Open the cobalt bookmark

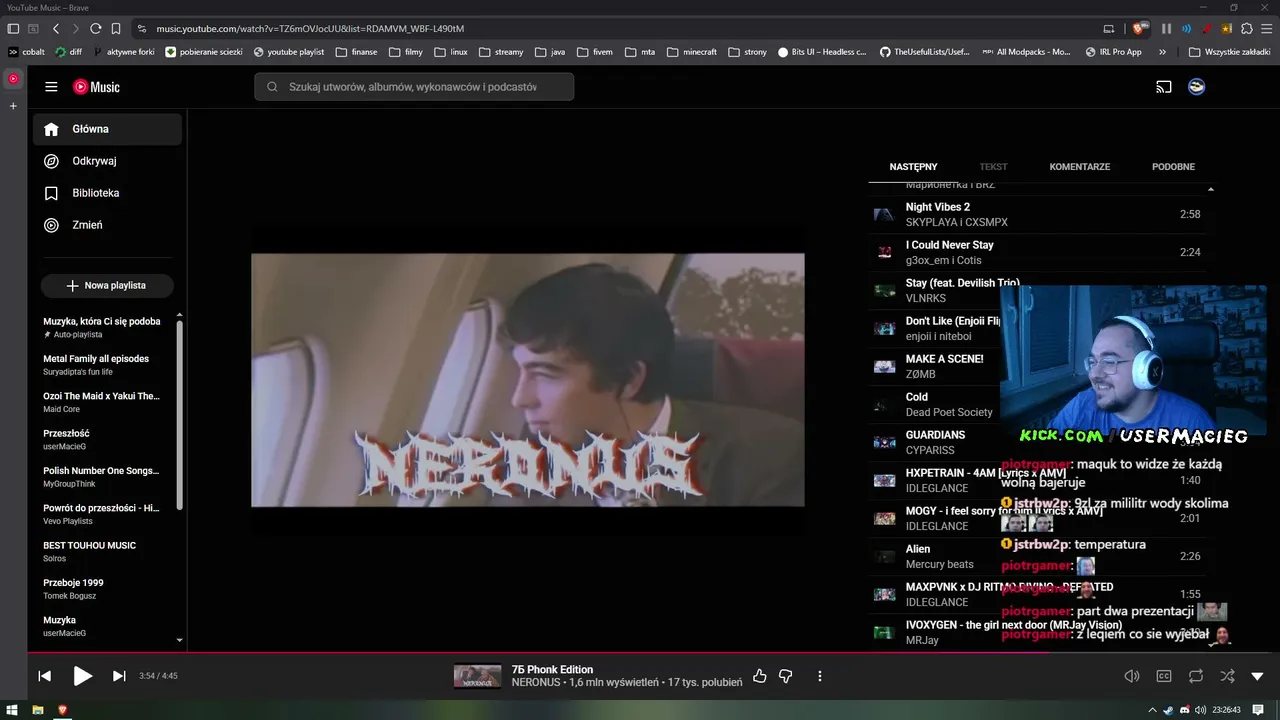click(26, 52)
